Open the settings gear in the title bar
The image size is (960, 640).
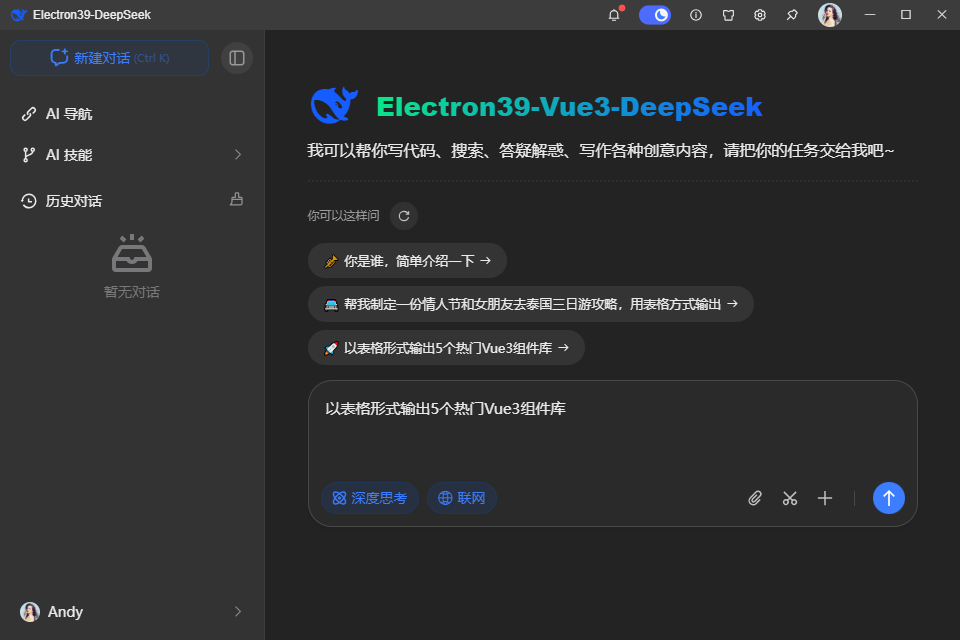[760, 14]
